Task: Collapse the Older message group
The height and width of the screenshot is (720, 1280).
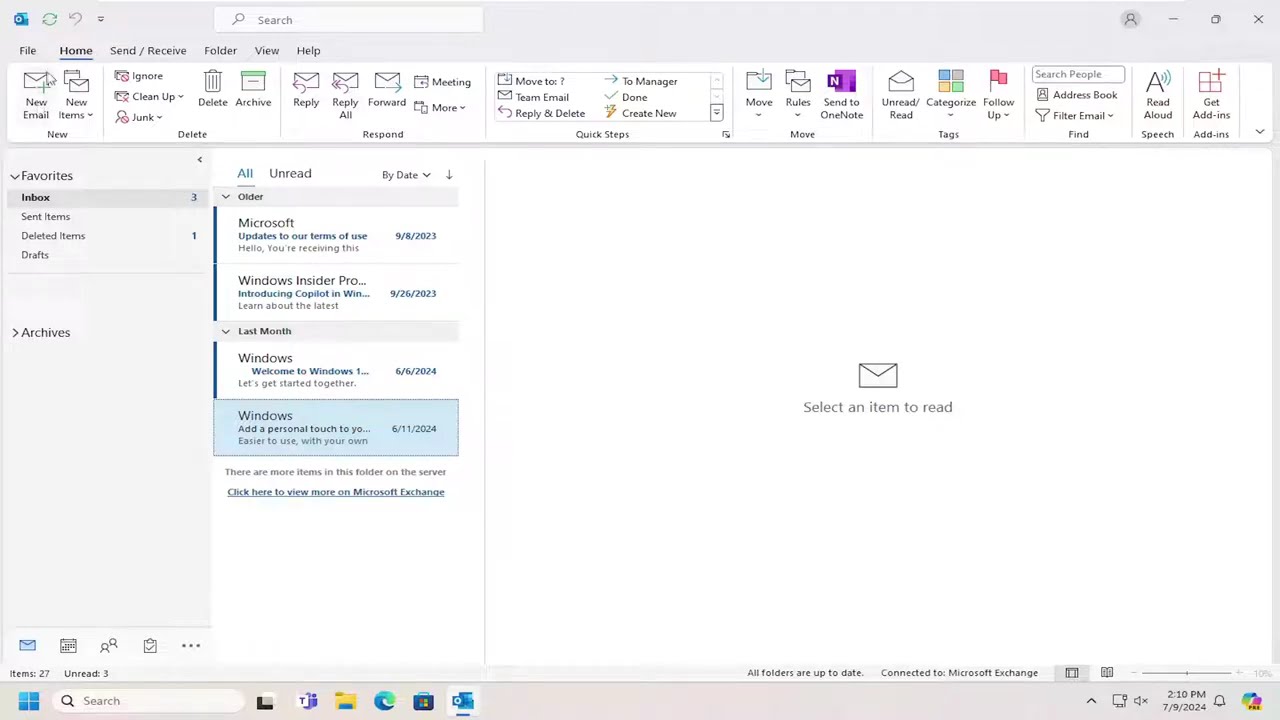Action: [225, 197]
